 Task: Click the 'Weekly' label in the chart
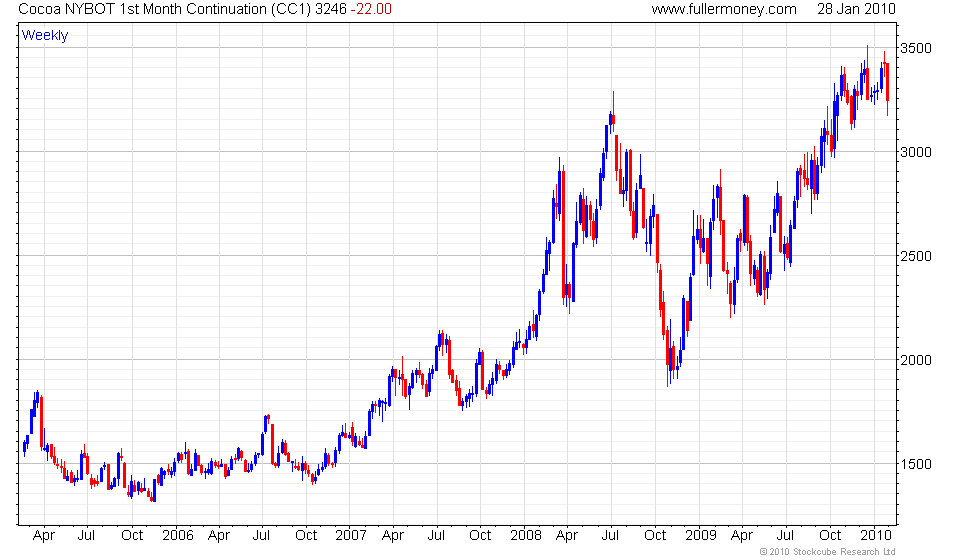45,36
